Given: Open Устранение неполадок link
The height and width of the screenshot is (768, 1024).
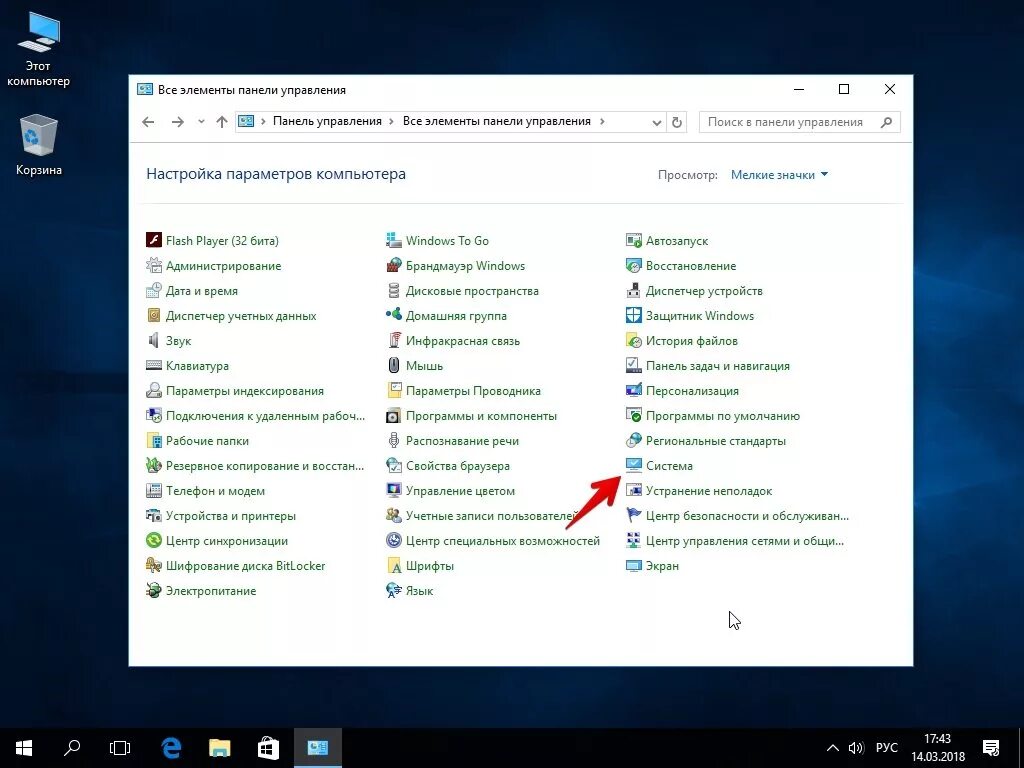Looking at the screenshot, I should 709,491.
